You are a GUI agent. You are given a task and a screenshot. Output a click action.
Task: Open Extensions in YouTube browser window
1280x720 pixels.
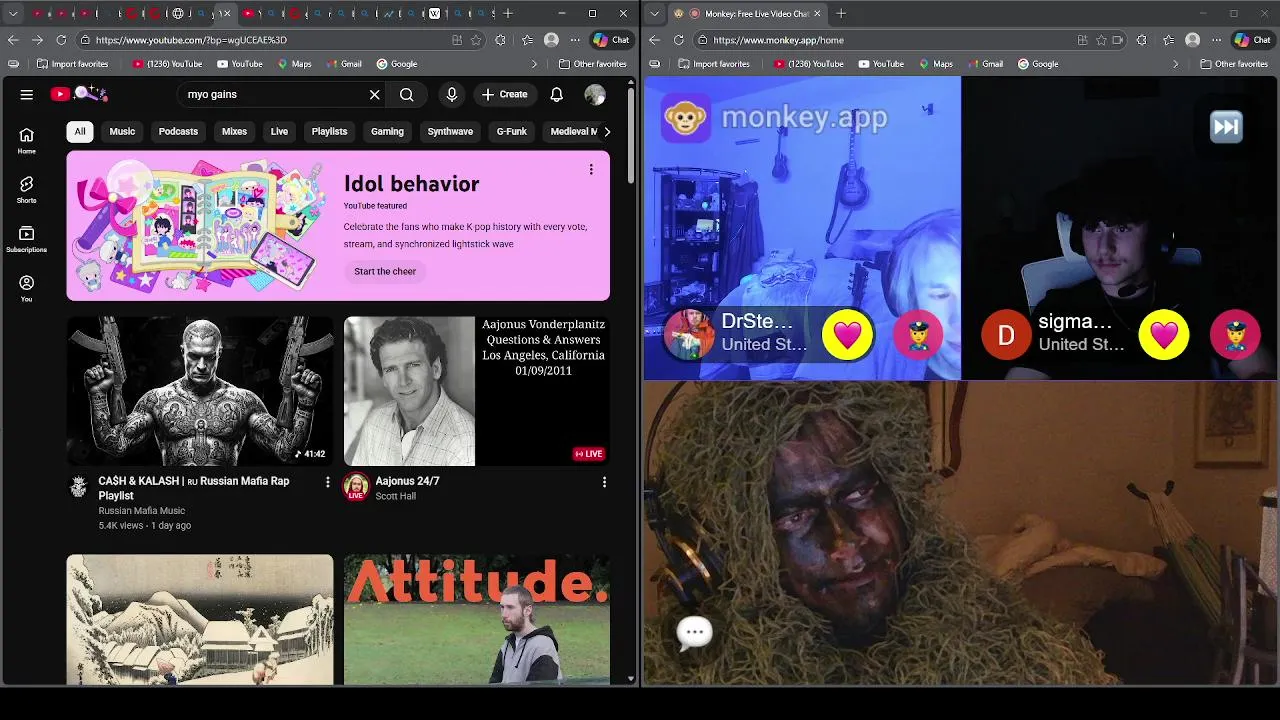tap(500, 40)
